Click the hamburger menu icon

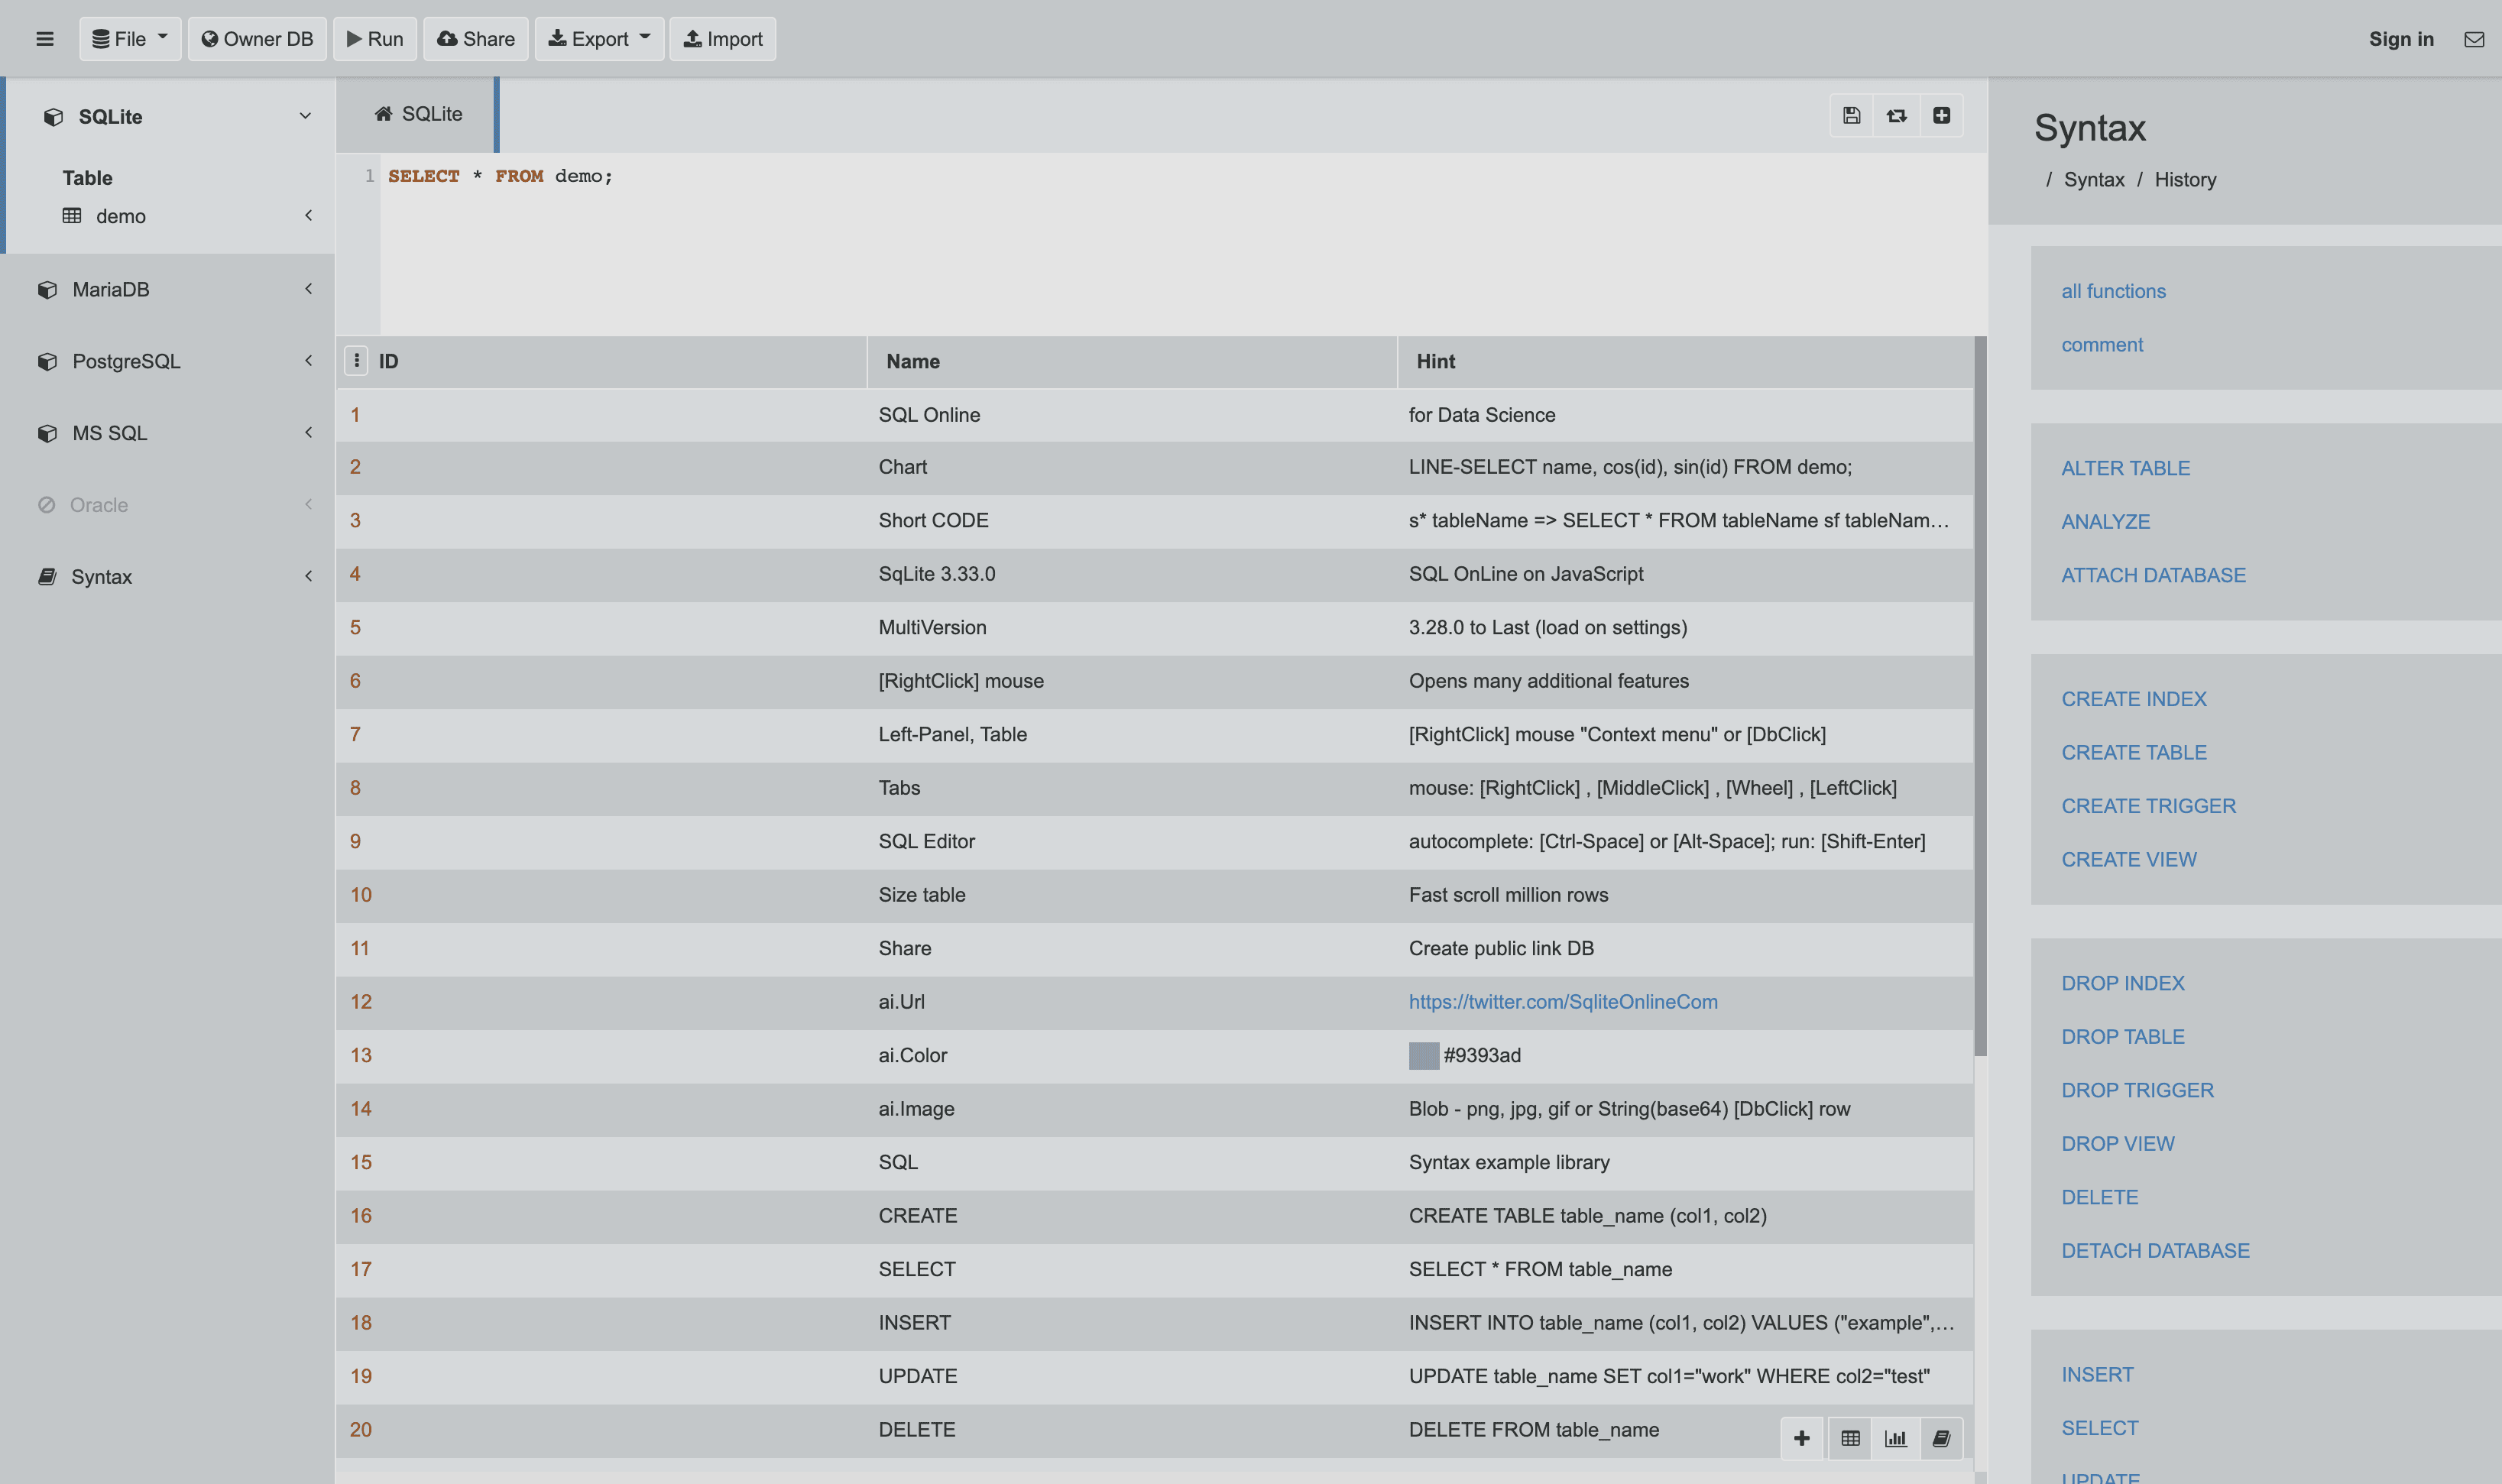point(44,39)
